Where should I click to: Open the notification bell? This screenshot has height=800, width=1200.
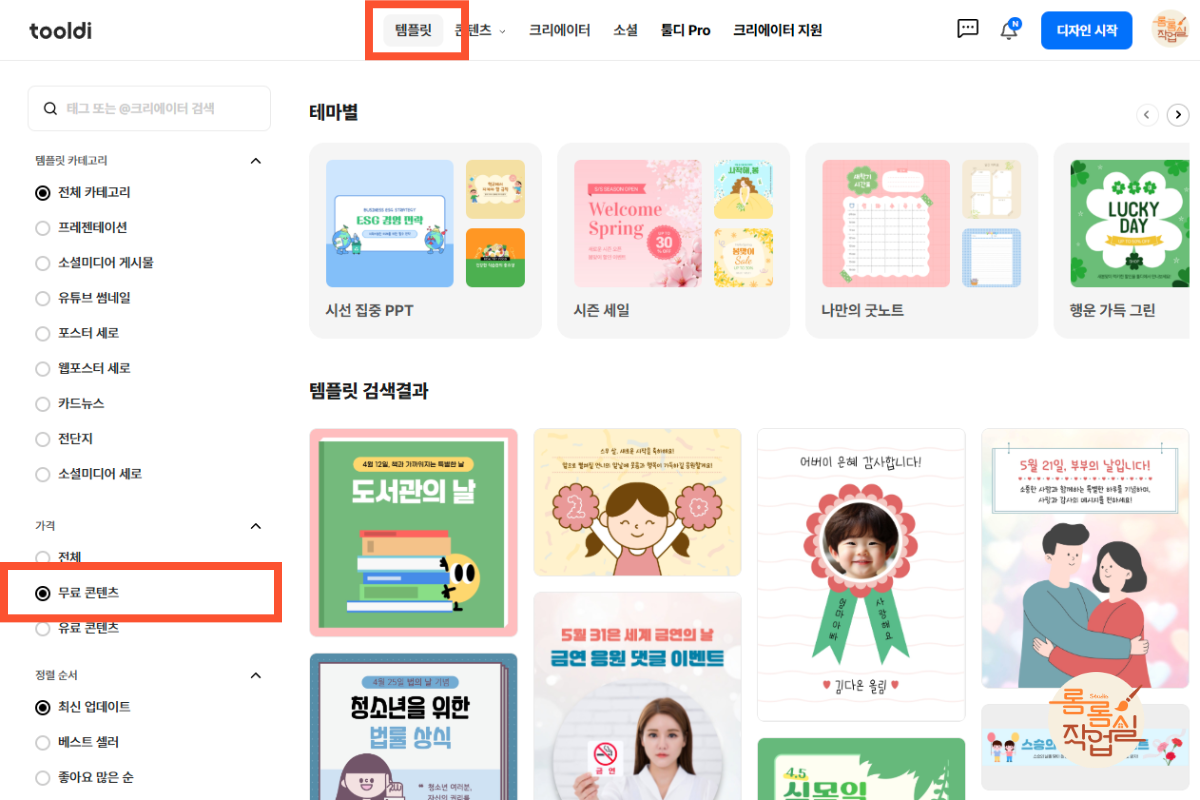pyautogui.click(x=1009, y=29)
